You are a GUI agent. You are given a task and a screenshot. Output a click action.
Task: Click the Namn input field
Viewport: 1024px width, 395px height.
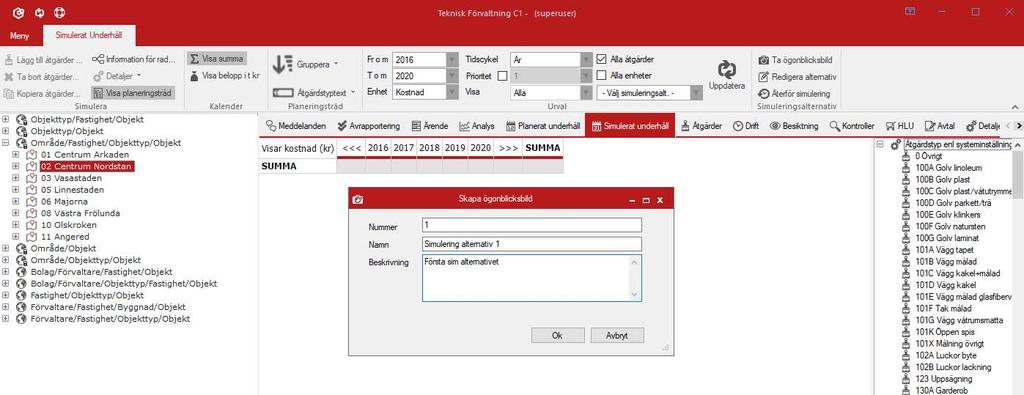point(532,244)
